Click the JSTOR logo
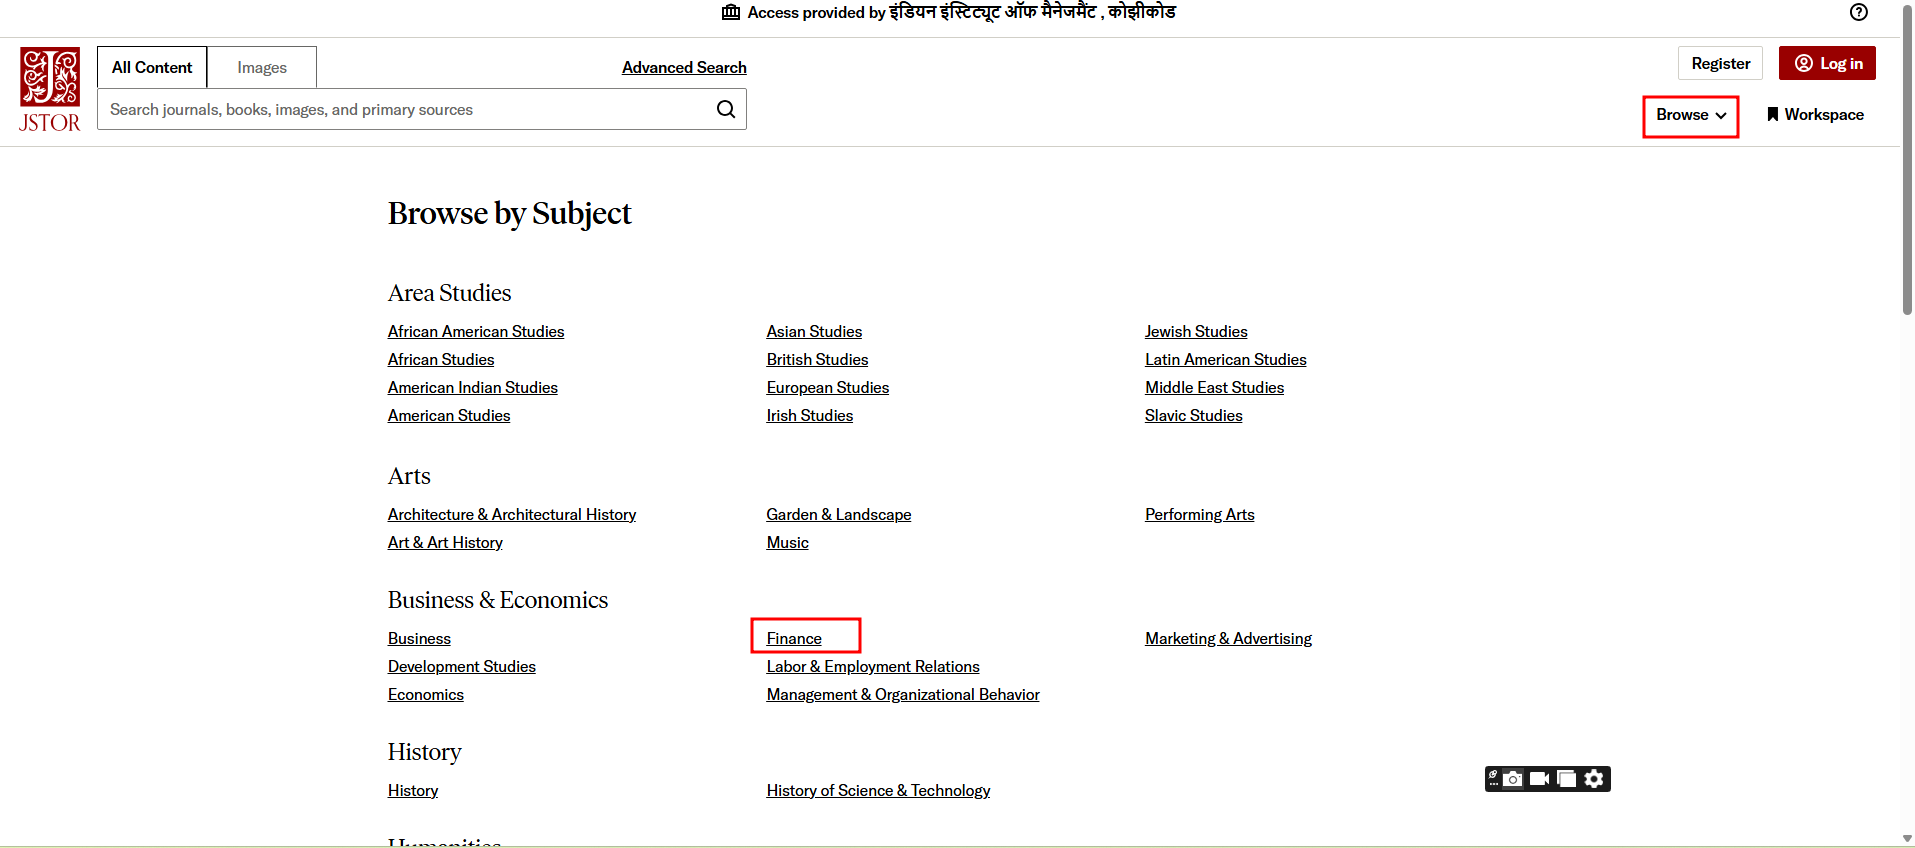Screen dimensions: 1915x848 coord(49,90)
